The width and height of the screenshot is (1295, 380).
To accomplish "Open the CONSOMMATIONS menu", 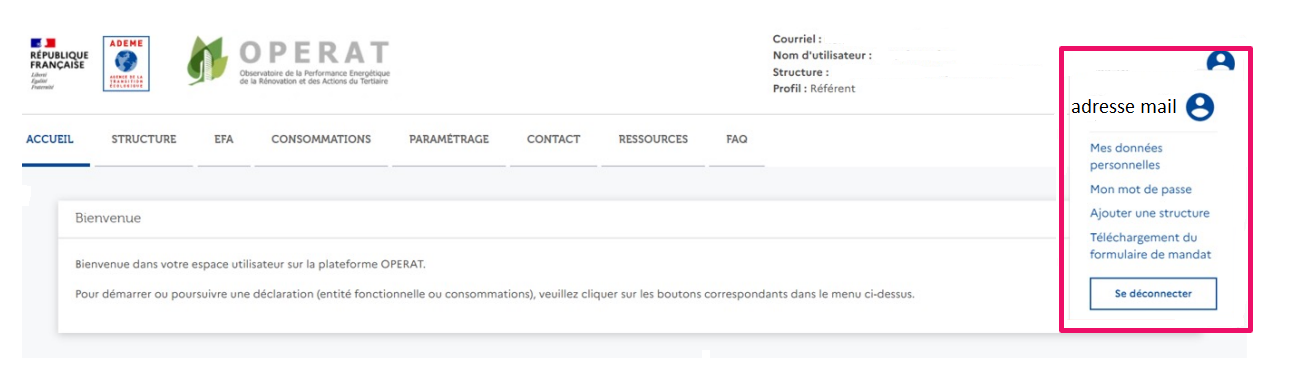I will [x=321, y=139].
